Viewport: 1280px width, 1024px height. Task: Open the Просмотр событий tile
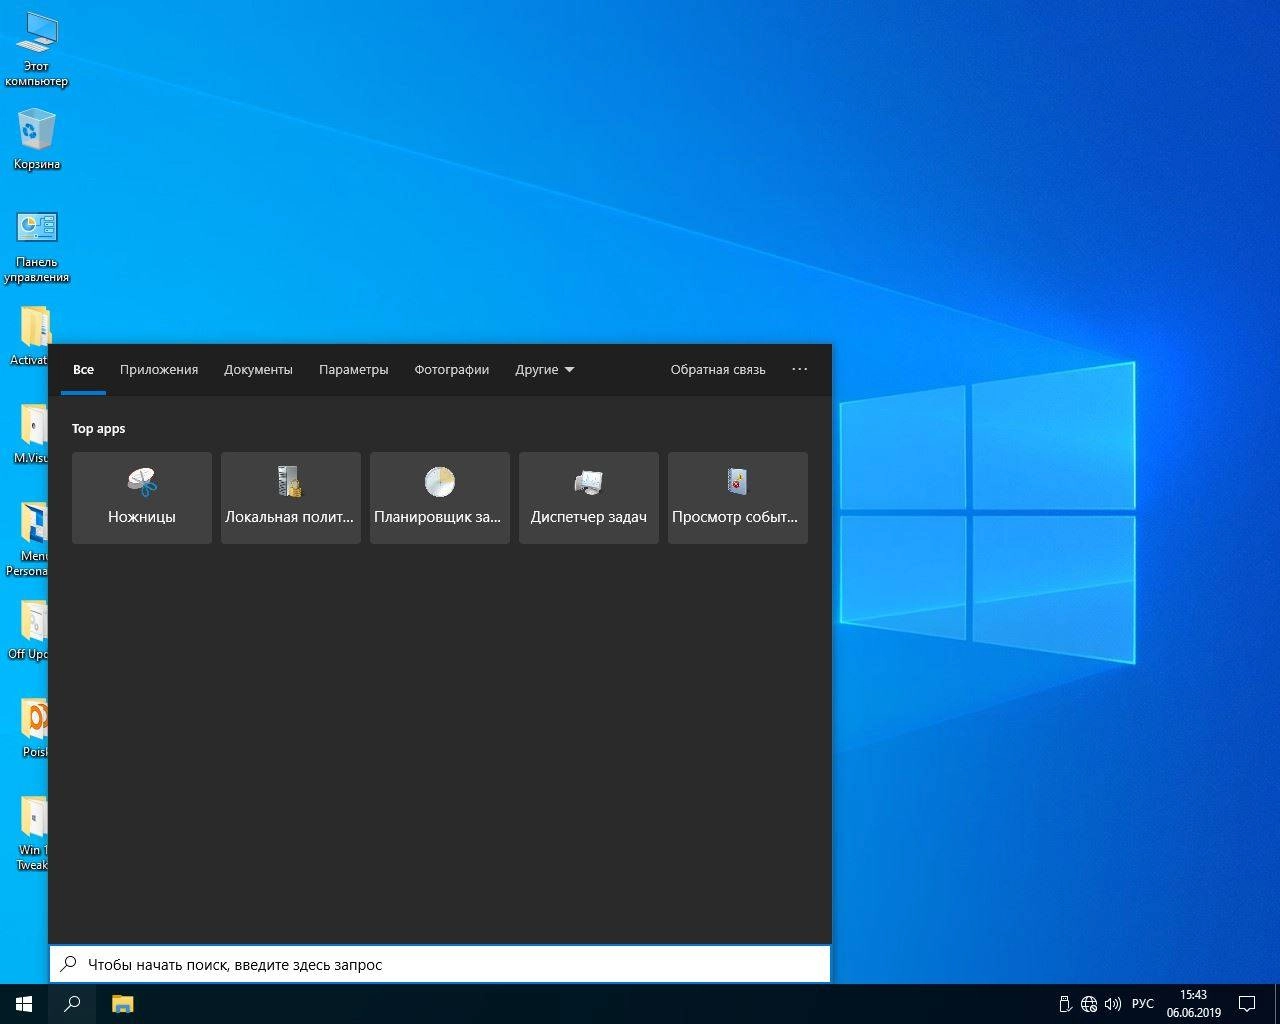click(738, 498)
